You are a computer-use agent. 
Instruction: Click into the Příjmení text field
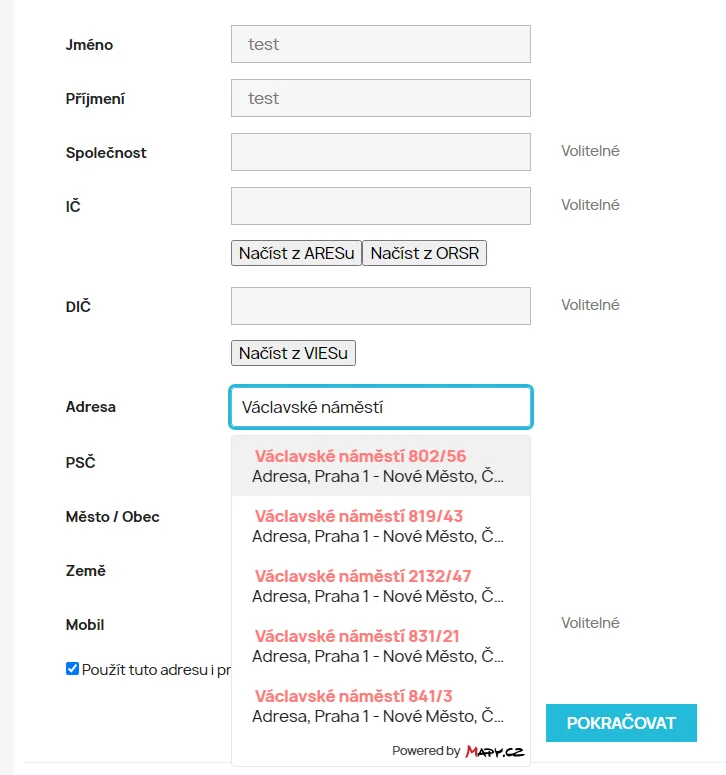(380, 98)
